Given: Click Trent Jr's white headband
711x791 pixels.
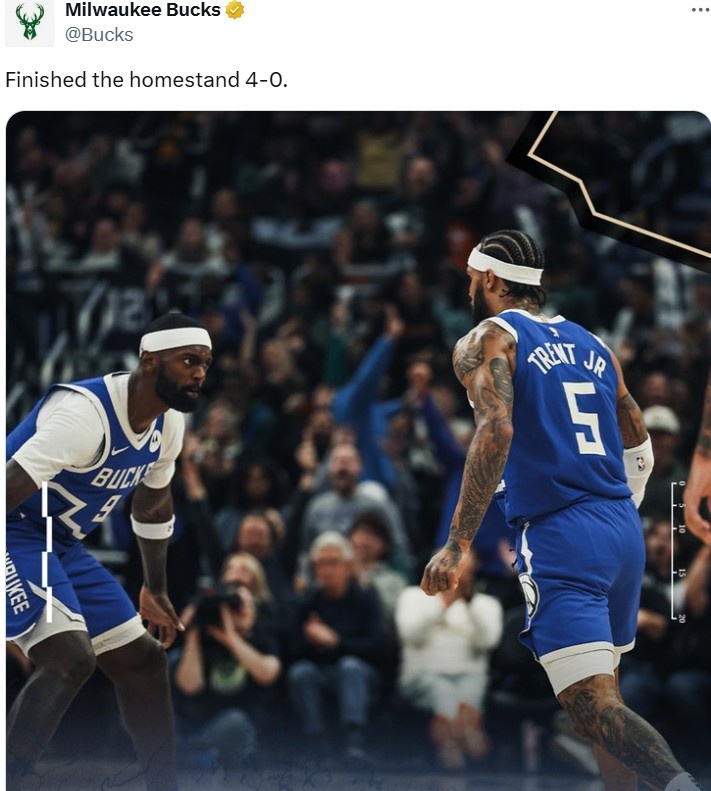Looking at the screenshot, I should [x=504, y=267].
